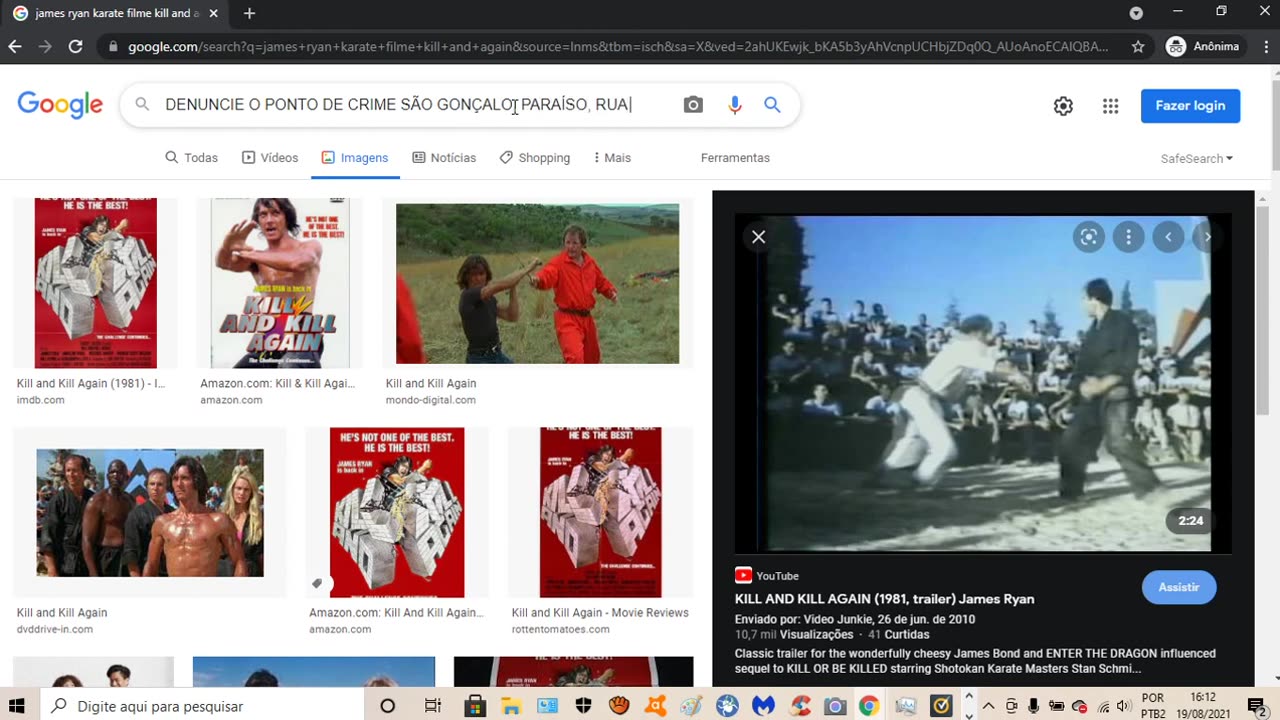Screen dimensions: 1280x720
Task: Switch to Notícias tab
Action: [444, 158]
